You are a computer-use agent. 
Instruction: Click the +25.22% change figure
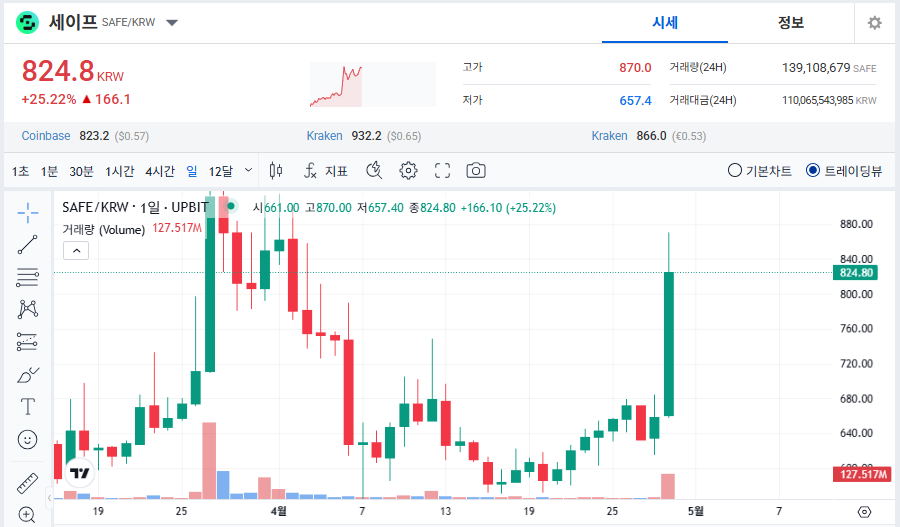[x=49, y=99]
